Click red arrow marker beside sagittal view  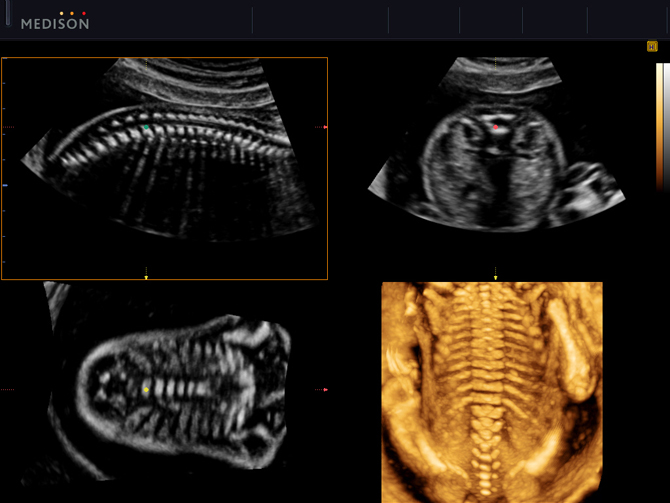point(325,127)
